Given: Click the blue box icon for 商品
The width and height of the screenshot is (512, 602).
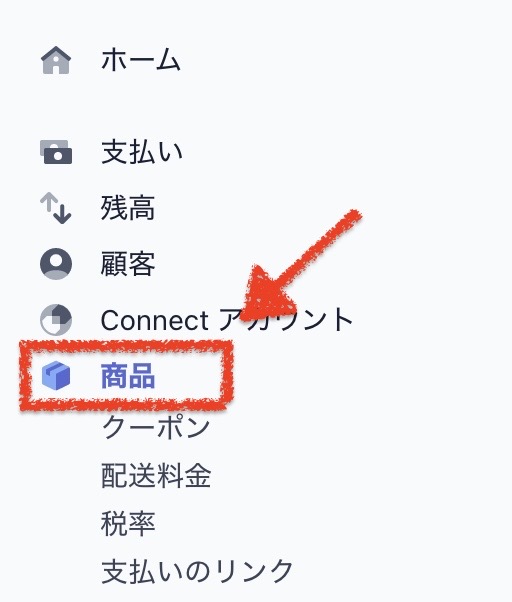Looking at the screenshot, I should [x=56, y=375].
